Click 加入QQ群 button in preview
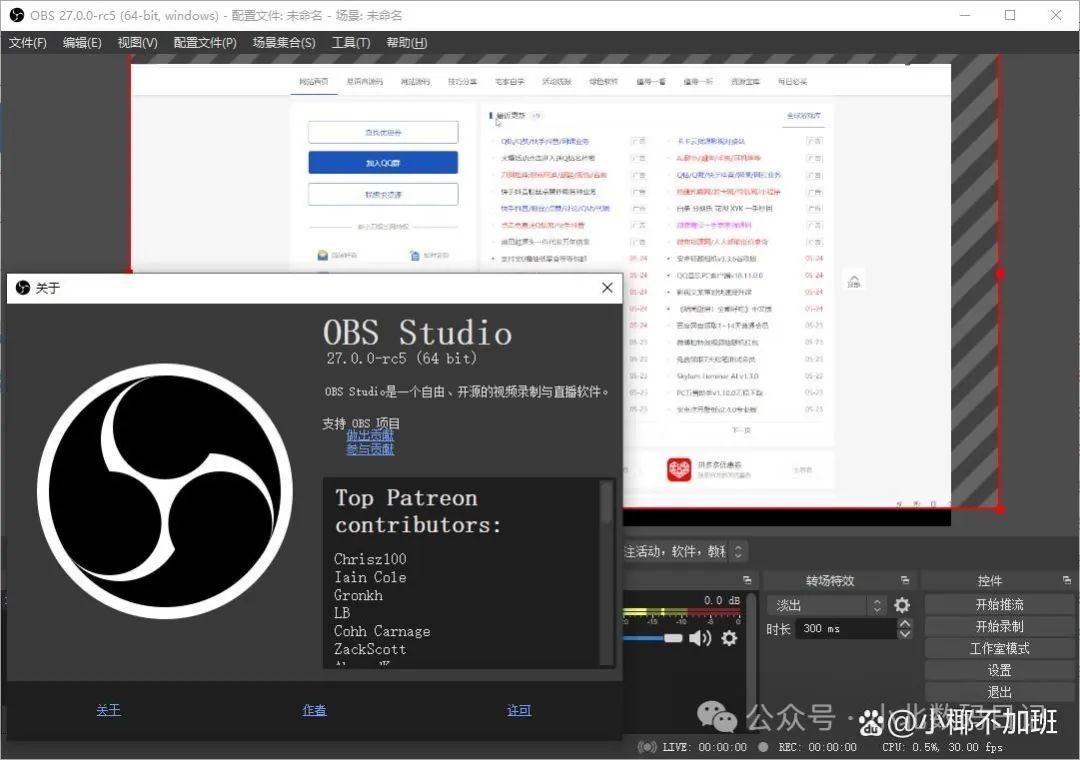Image resolution: width=1080 pixels, height=760 pixels. click(383, 163)
